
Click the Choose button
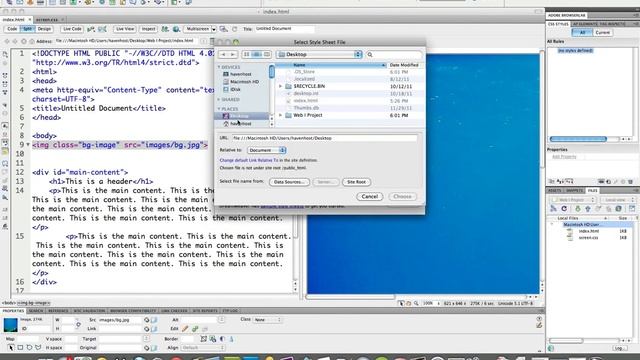[402, 197]
